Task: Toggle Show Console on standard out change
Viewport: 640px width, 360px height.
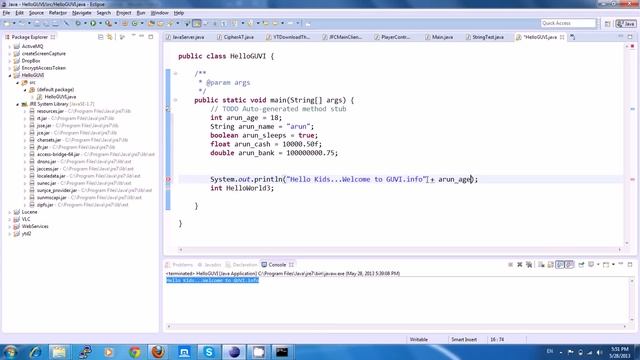Action: point(560,264)
